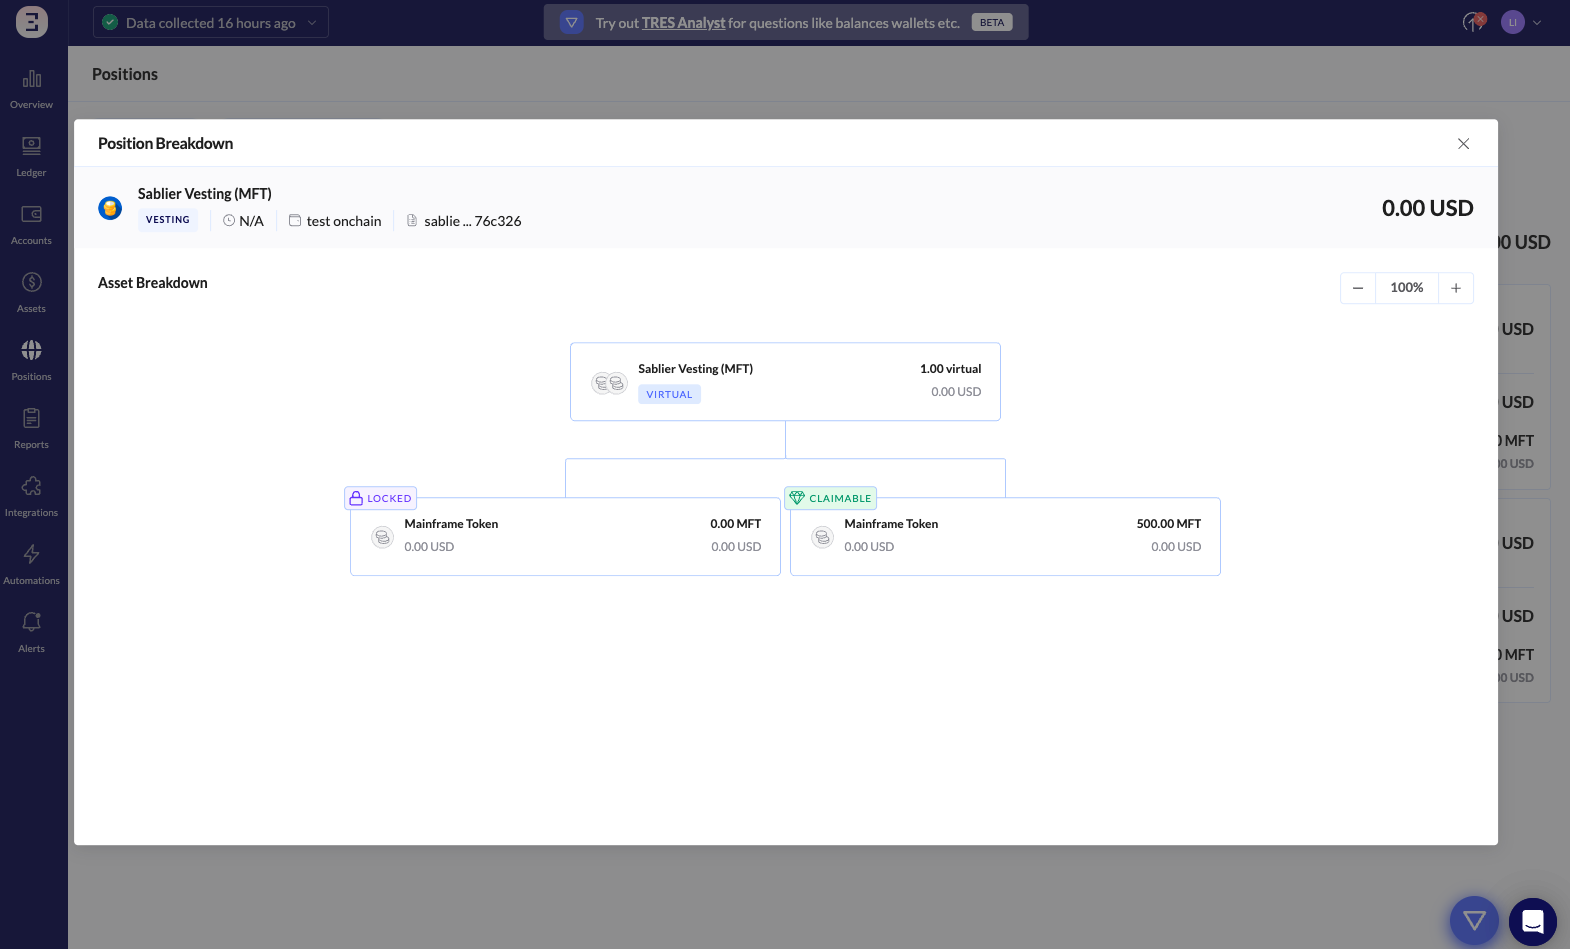
Task: Go to Ledger in the sidebar
Action: pos(32,148)
